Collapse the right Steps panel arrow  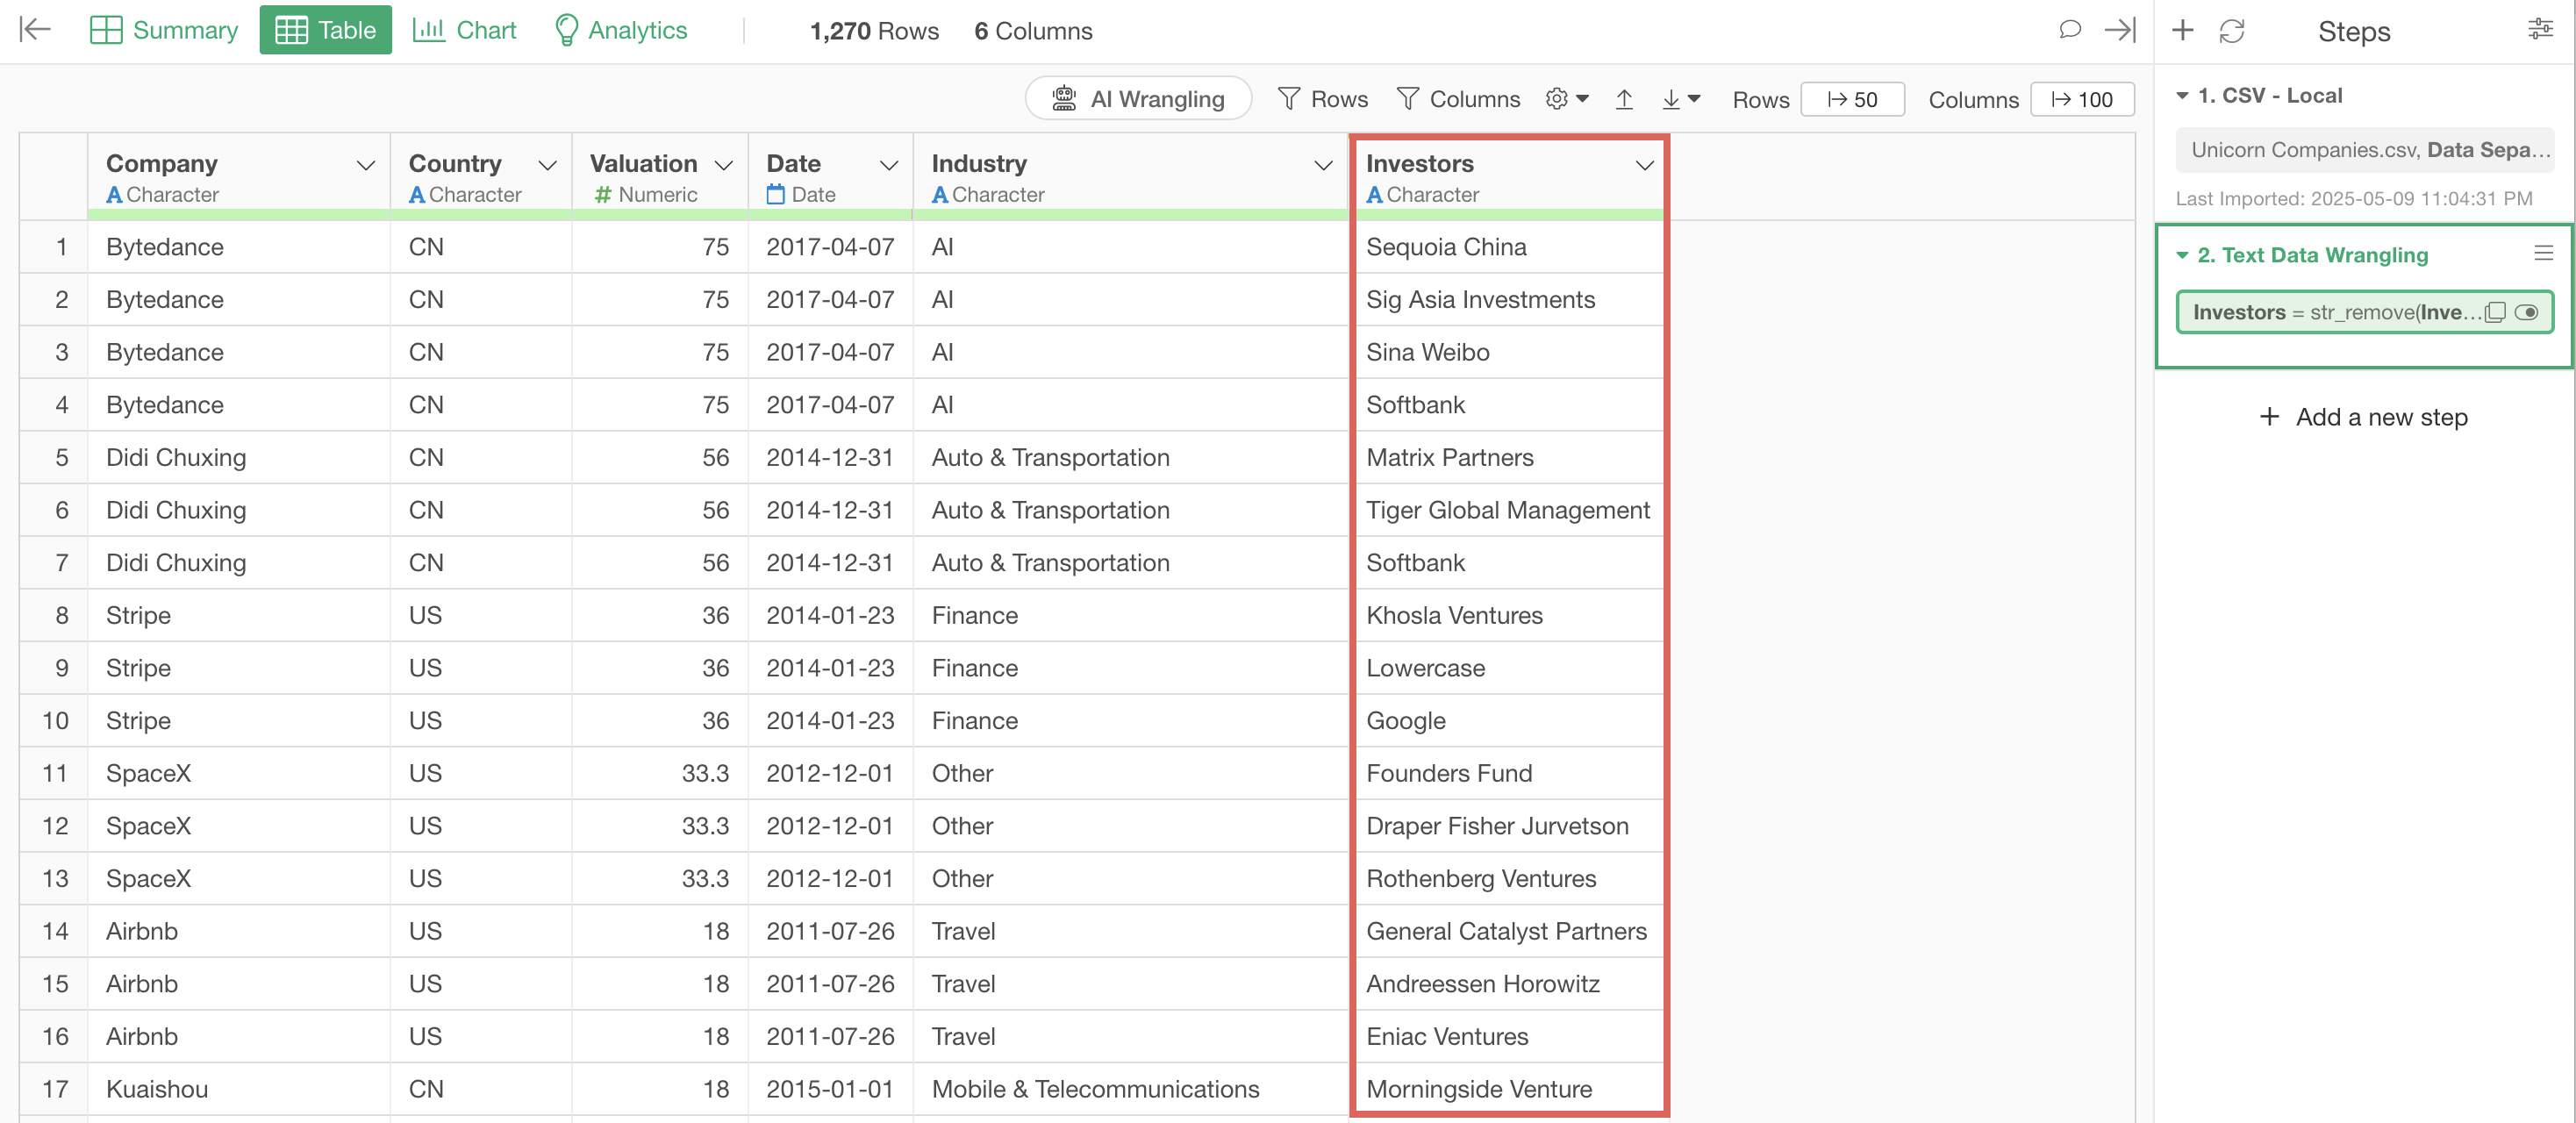(x=2120, y=30)
